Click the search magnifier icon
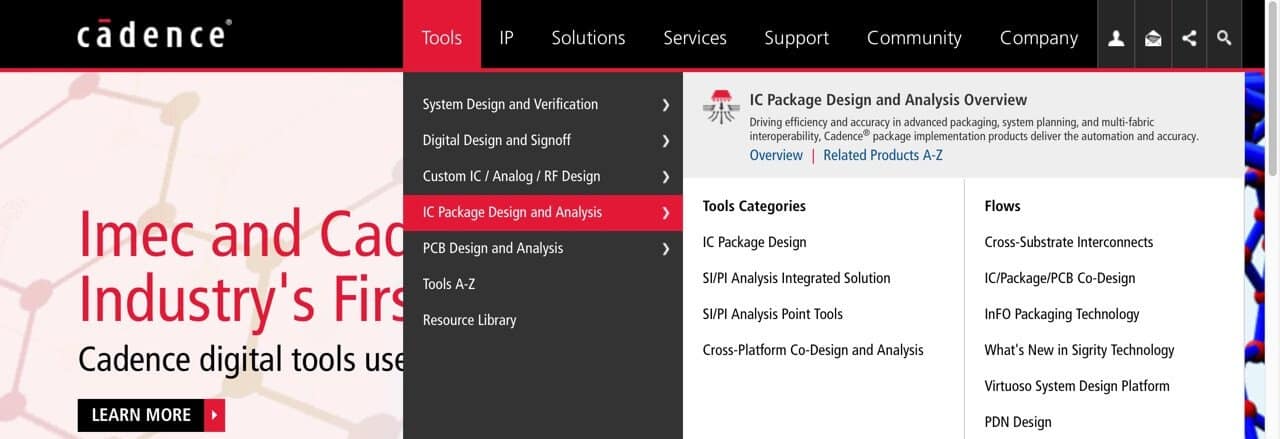This screenshot has width=1280, height=439. coord(1224,38)
